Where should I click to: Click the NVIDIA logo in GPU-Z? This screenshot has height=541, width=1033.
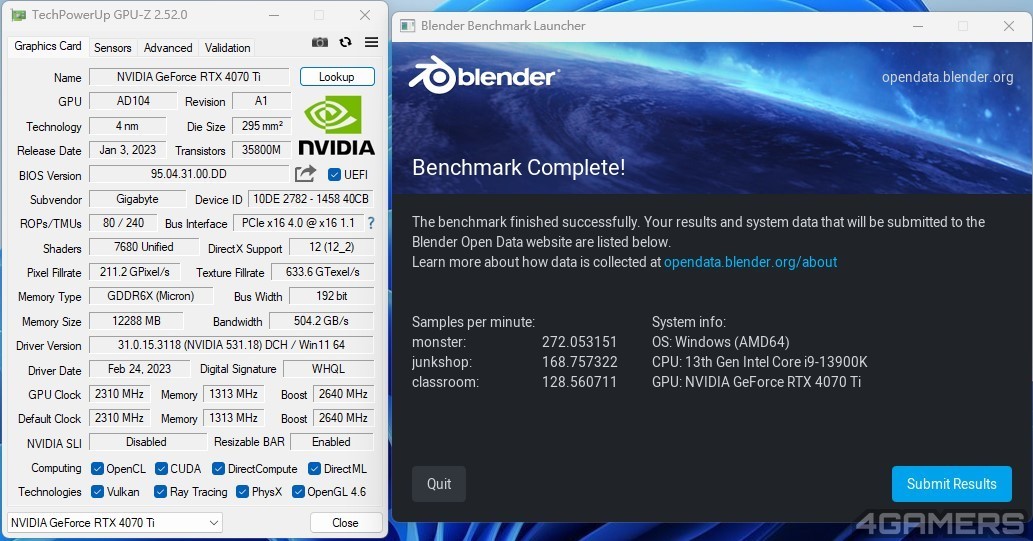[336, 125]
